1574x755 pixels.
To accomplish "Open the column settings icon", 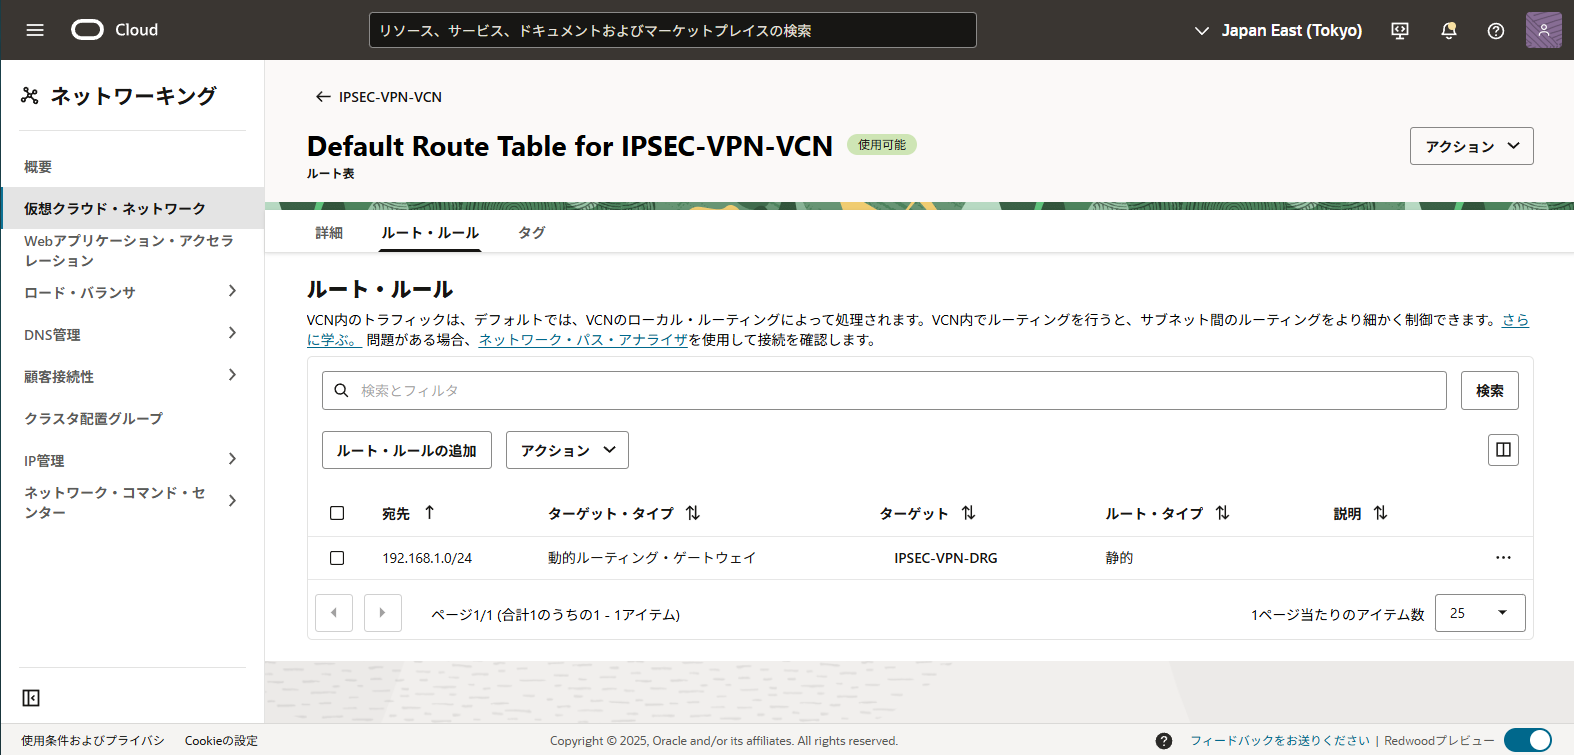I will pyautogui.click(x=1503, y=450).
